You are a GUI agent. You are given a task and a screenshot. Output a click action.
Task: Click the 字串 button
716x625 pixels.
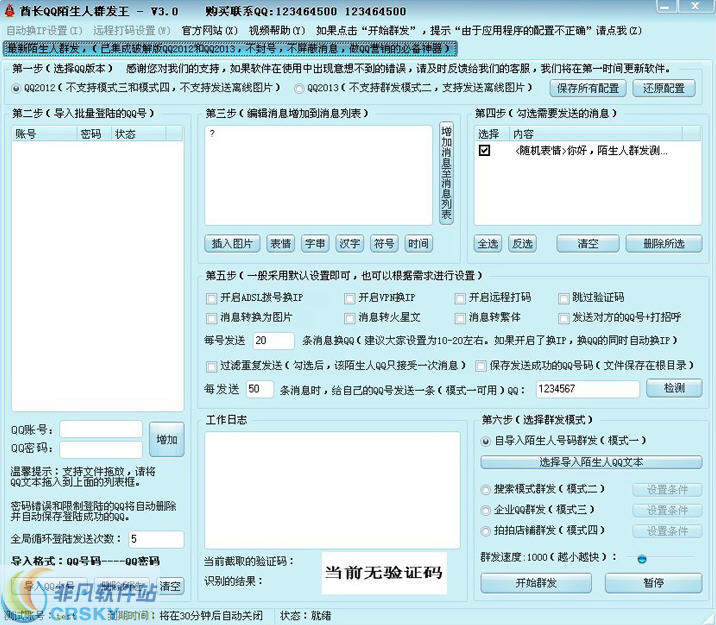(x=315, y=244)
